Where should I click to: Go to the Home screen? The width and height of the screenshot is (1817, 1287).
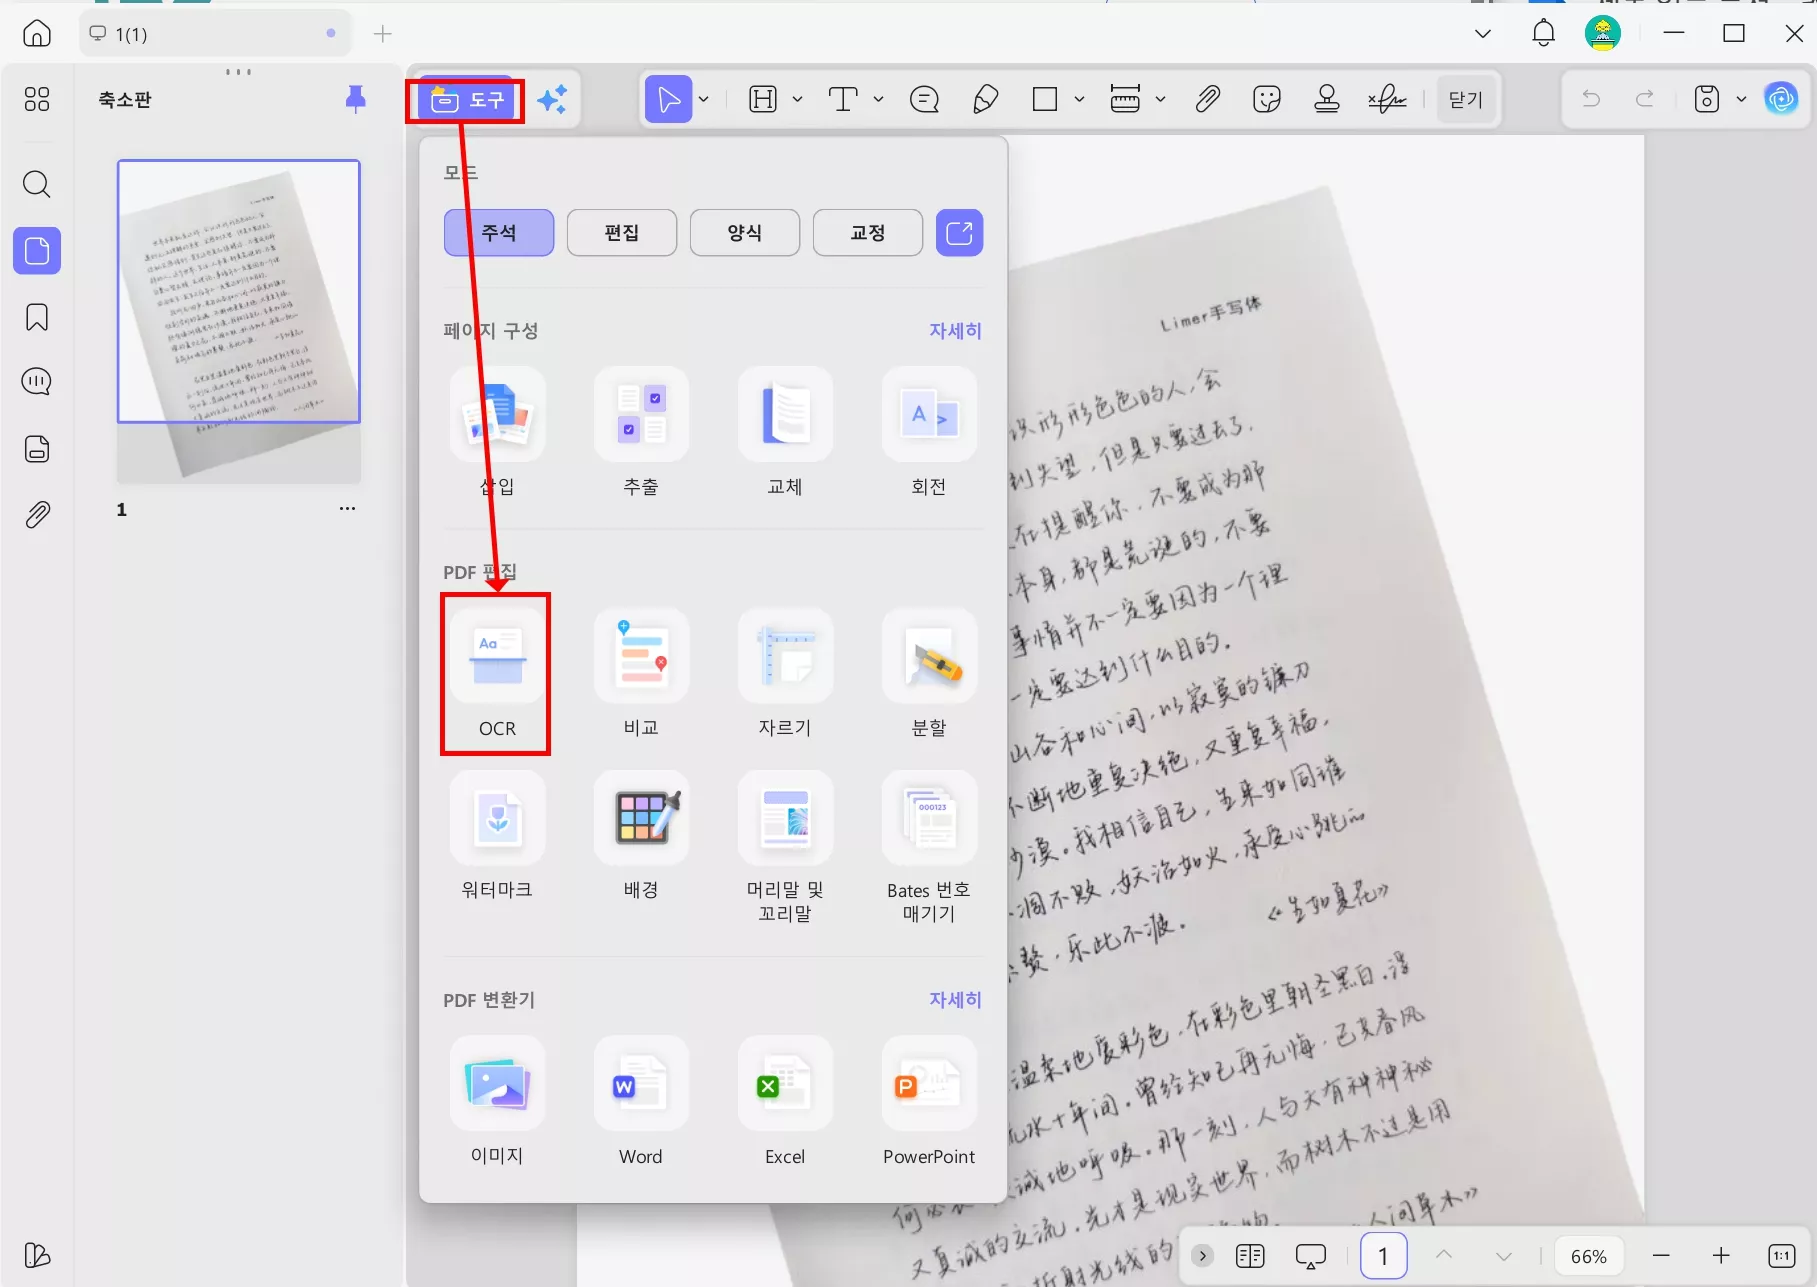pyautogui.click(x=37, y=34)
